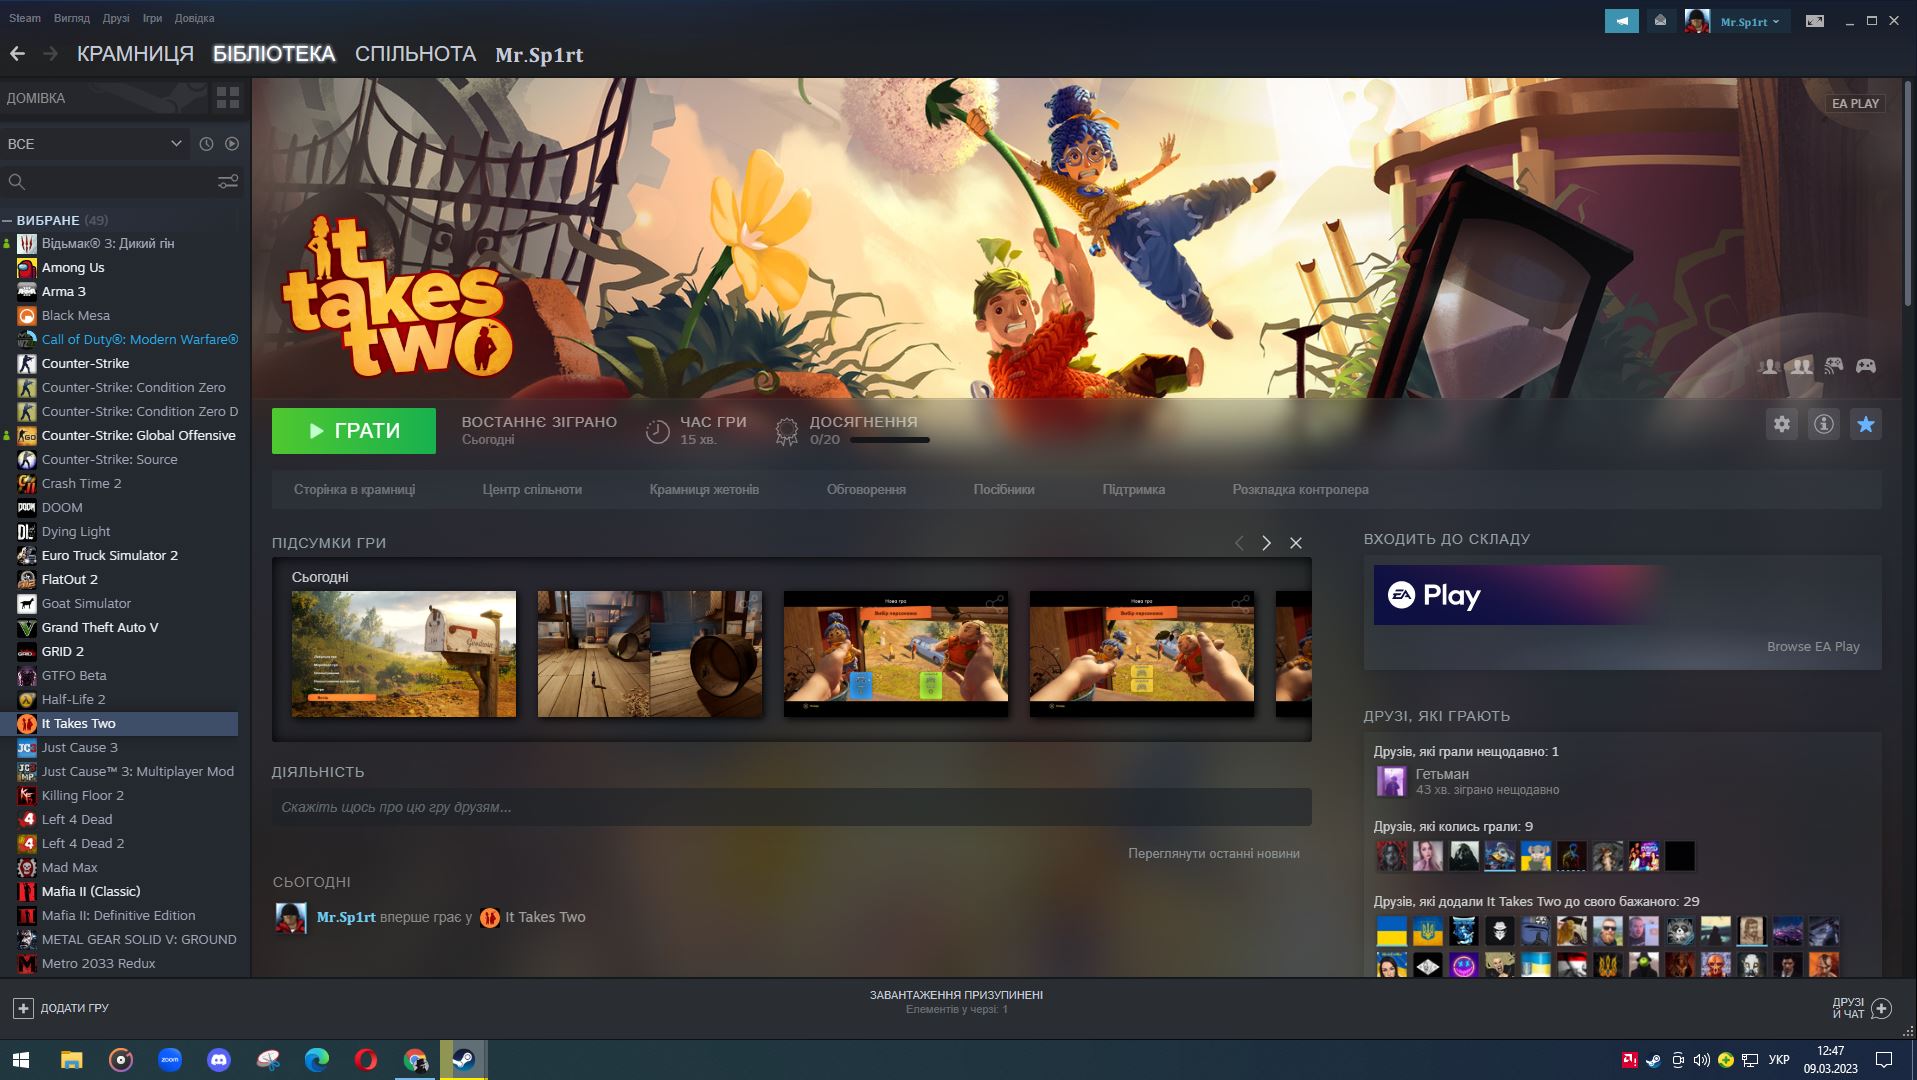This screenshot has width=1917, height=1080.
Task: Click the recent activity clock icon
Action: point(206,144)
